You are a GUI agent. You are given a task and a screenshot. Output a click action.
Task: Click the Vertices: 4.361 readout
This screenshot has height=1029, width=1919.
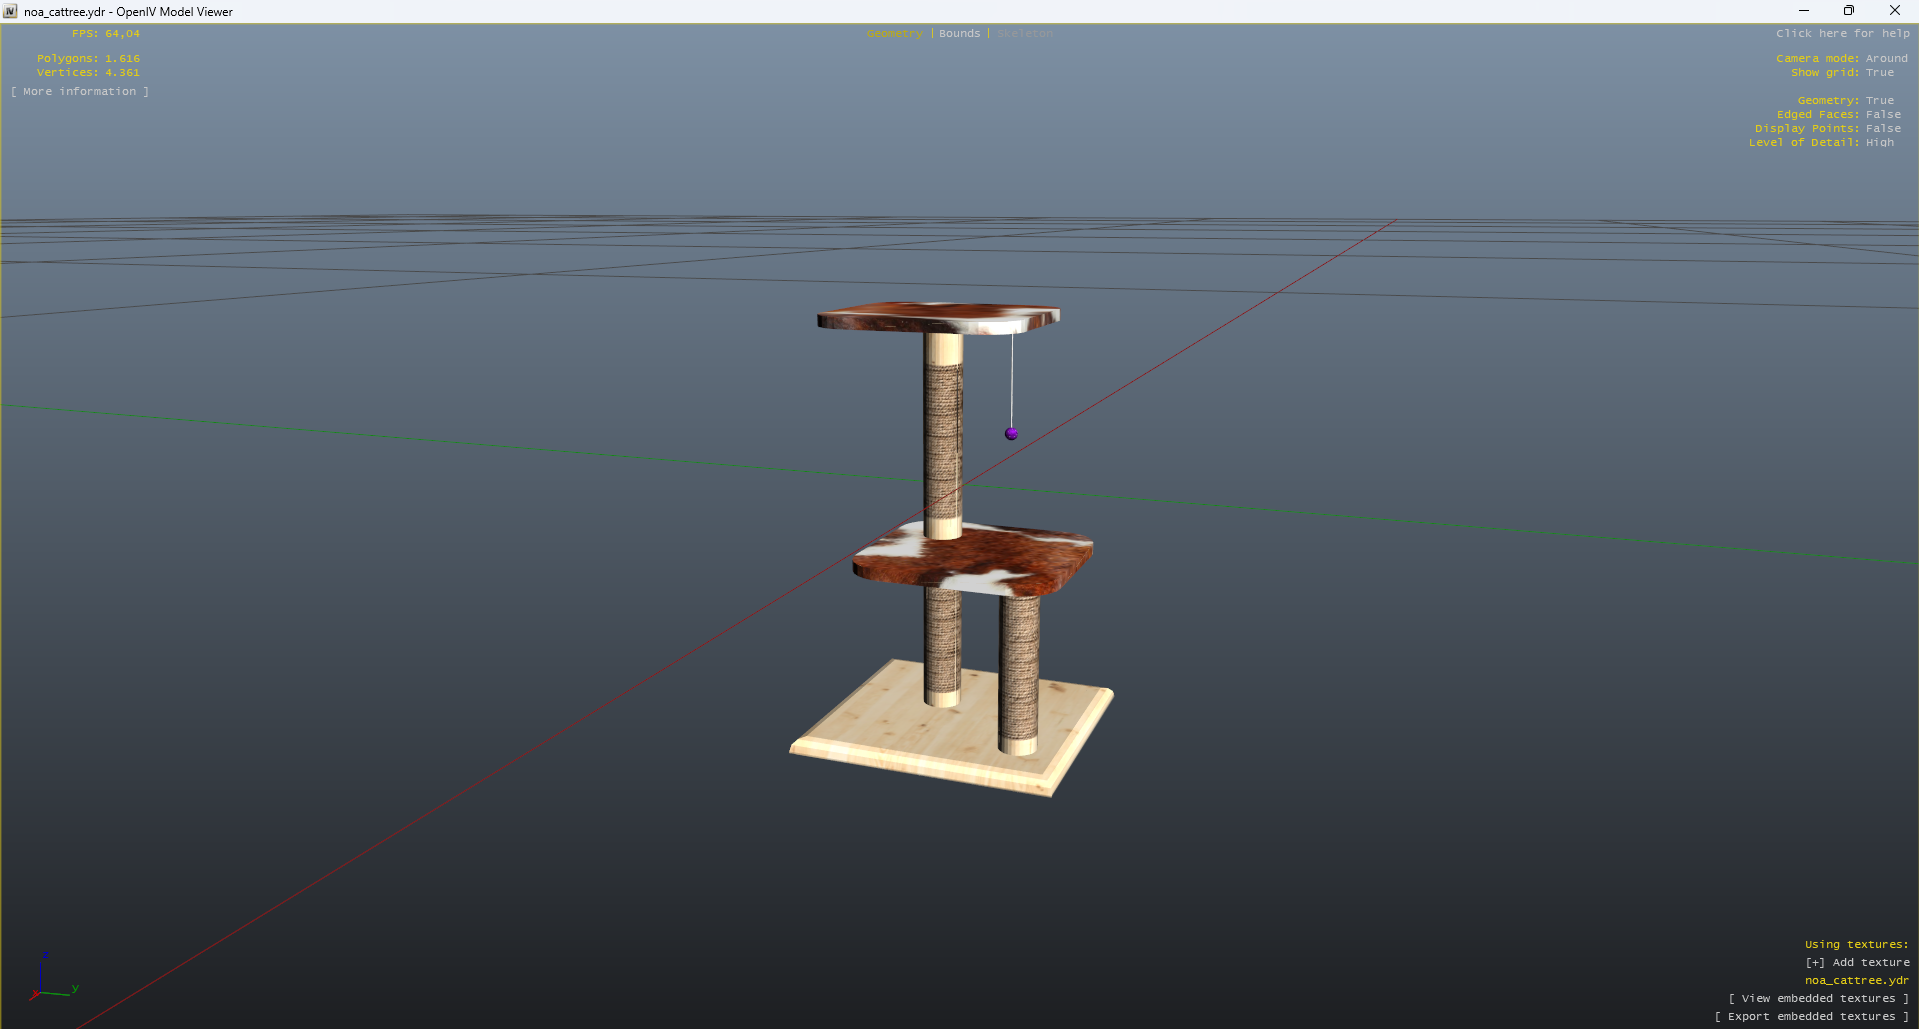[88, 73]
